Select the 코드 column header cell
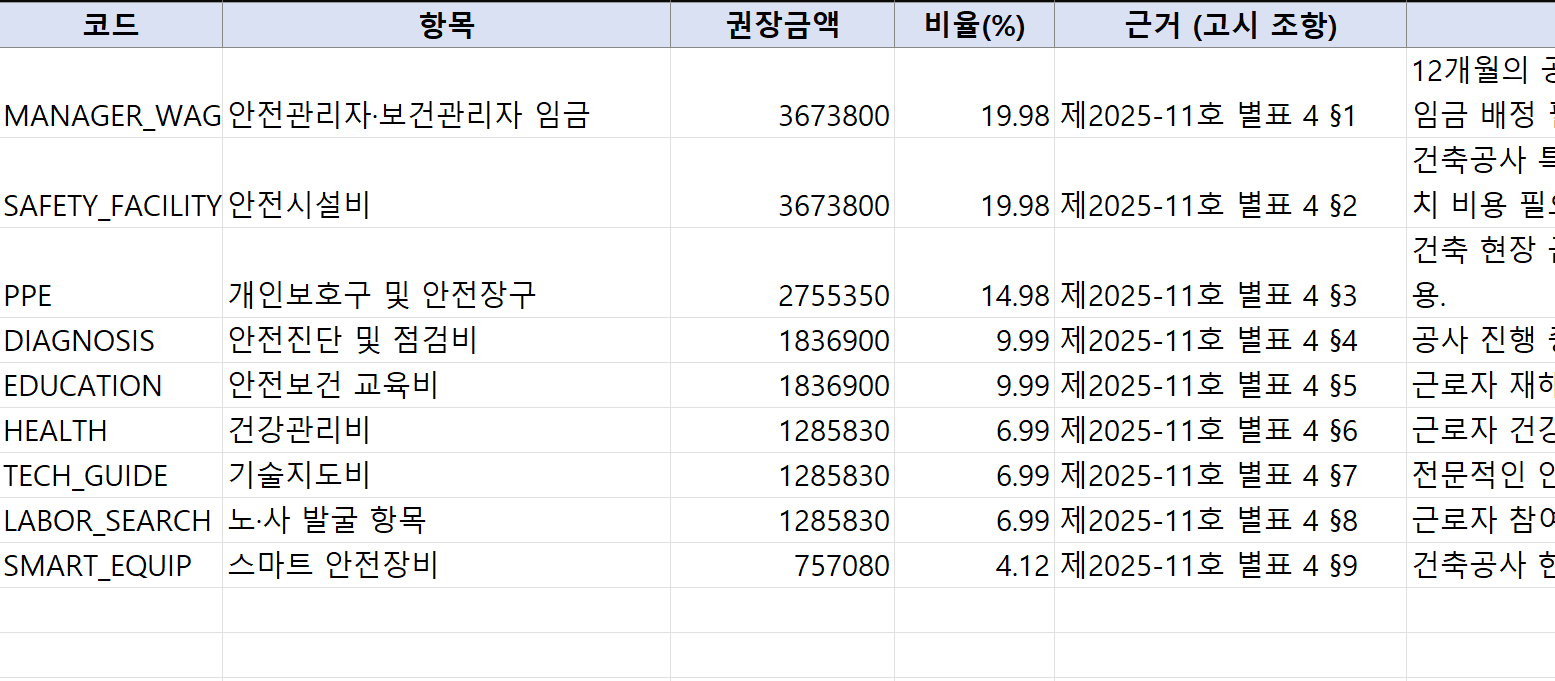Screen dimensions: 1555x681 pos(111,25)
